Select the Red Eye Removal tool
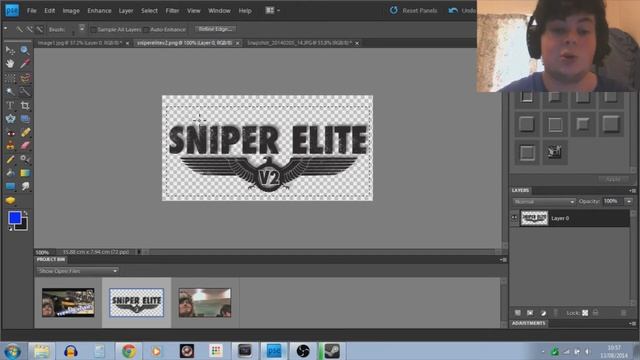Screen dimensions: 640x360 (10, 133)
